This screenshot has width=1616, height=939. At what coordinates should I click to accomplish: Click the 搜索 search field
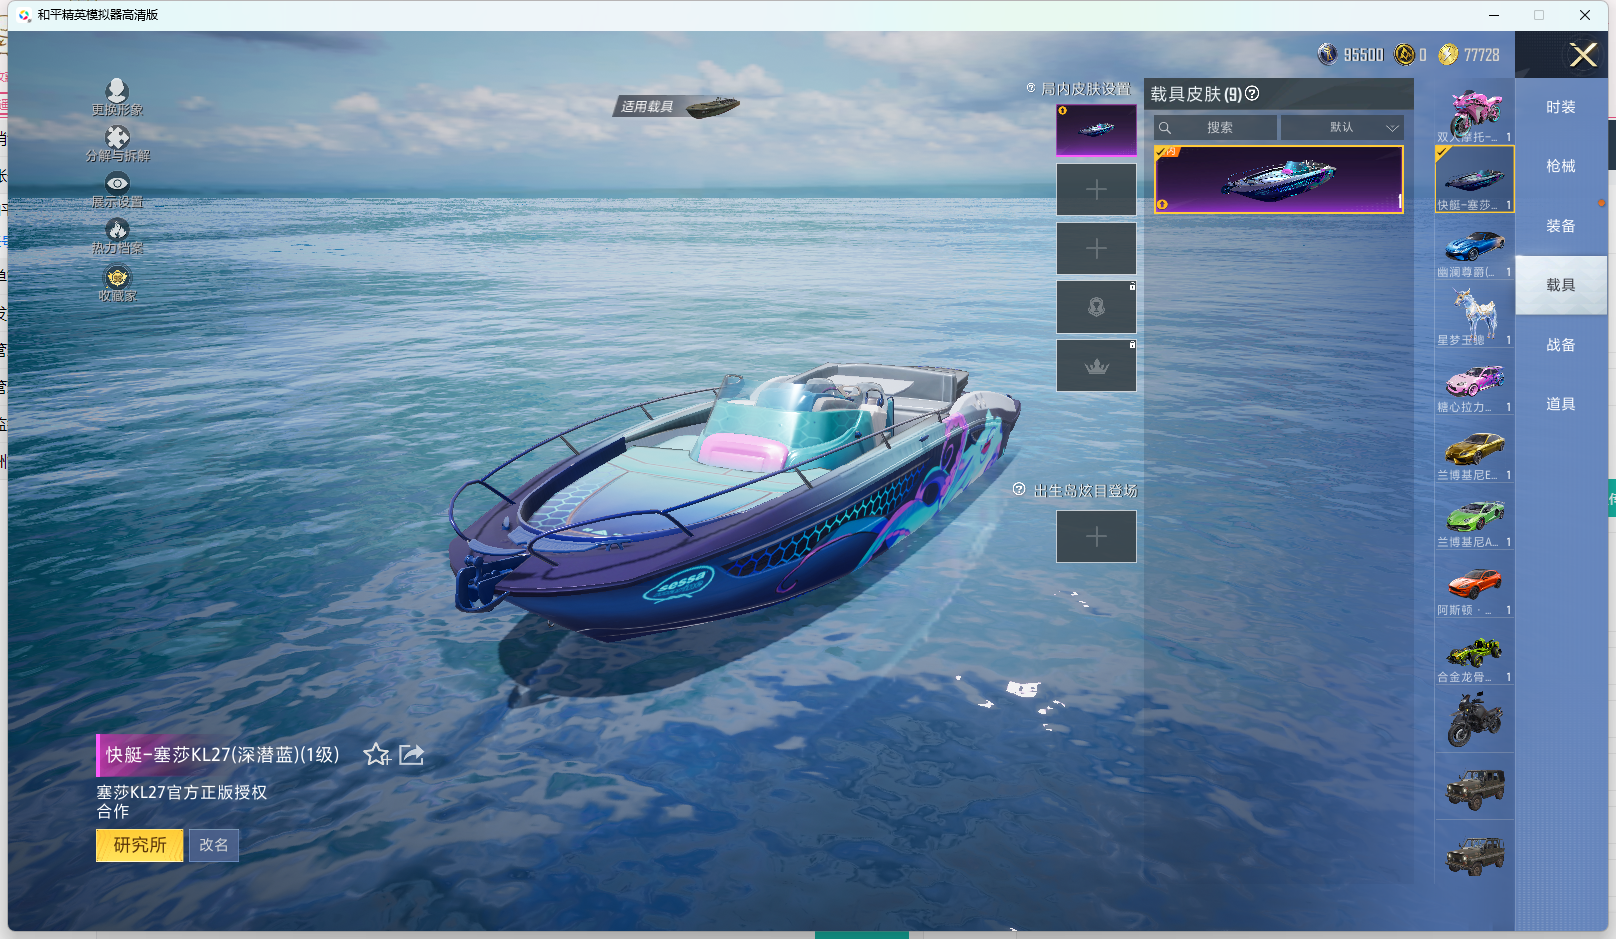point(1216,128)
